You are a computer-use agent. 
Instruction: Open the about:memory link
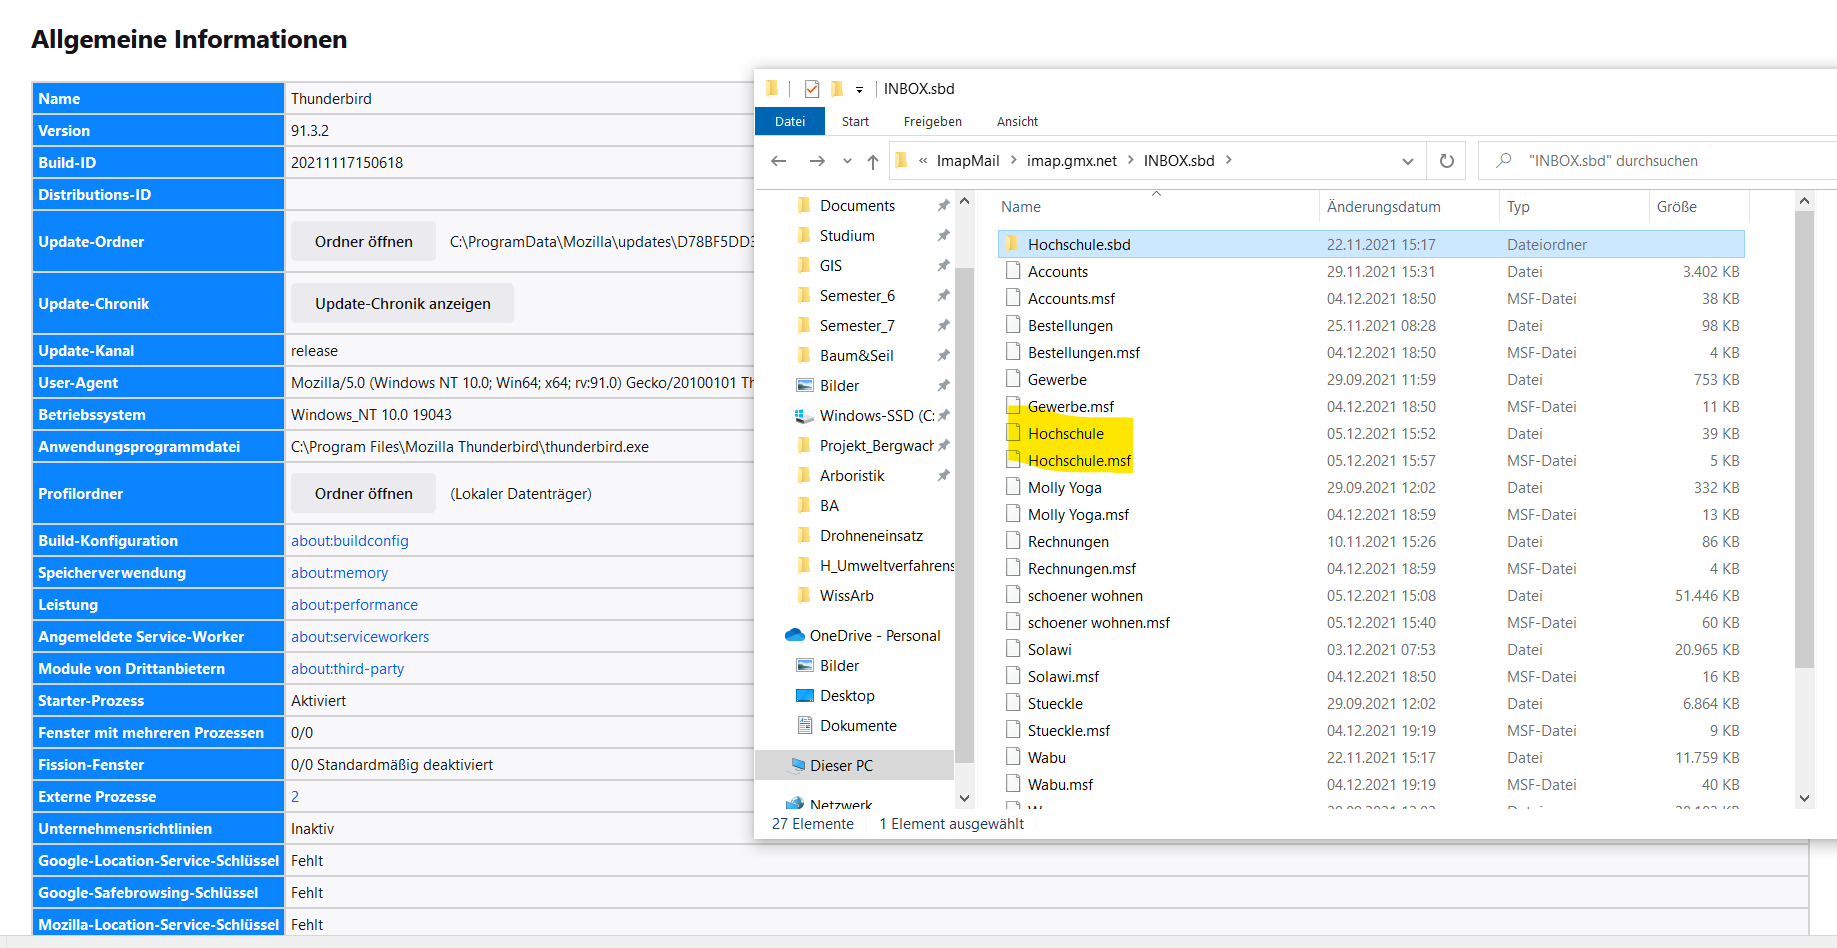[x=339, y=573]
